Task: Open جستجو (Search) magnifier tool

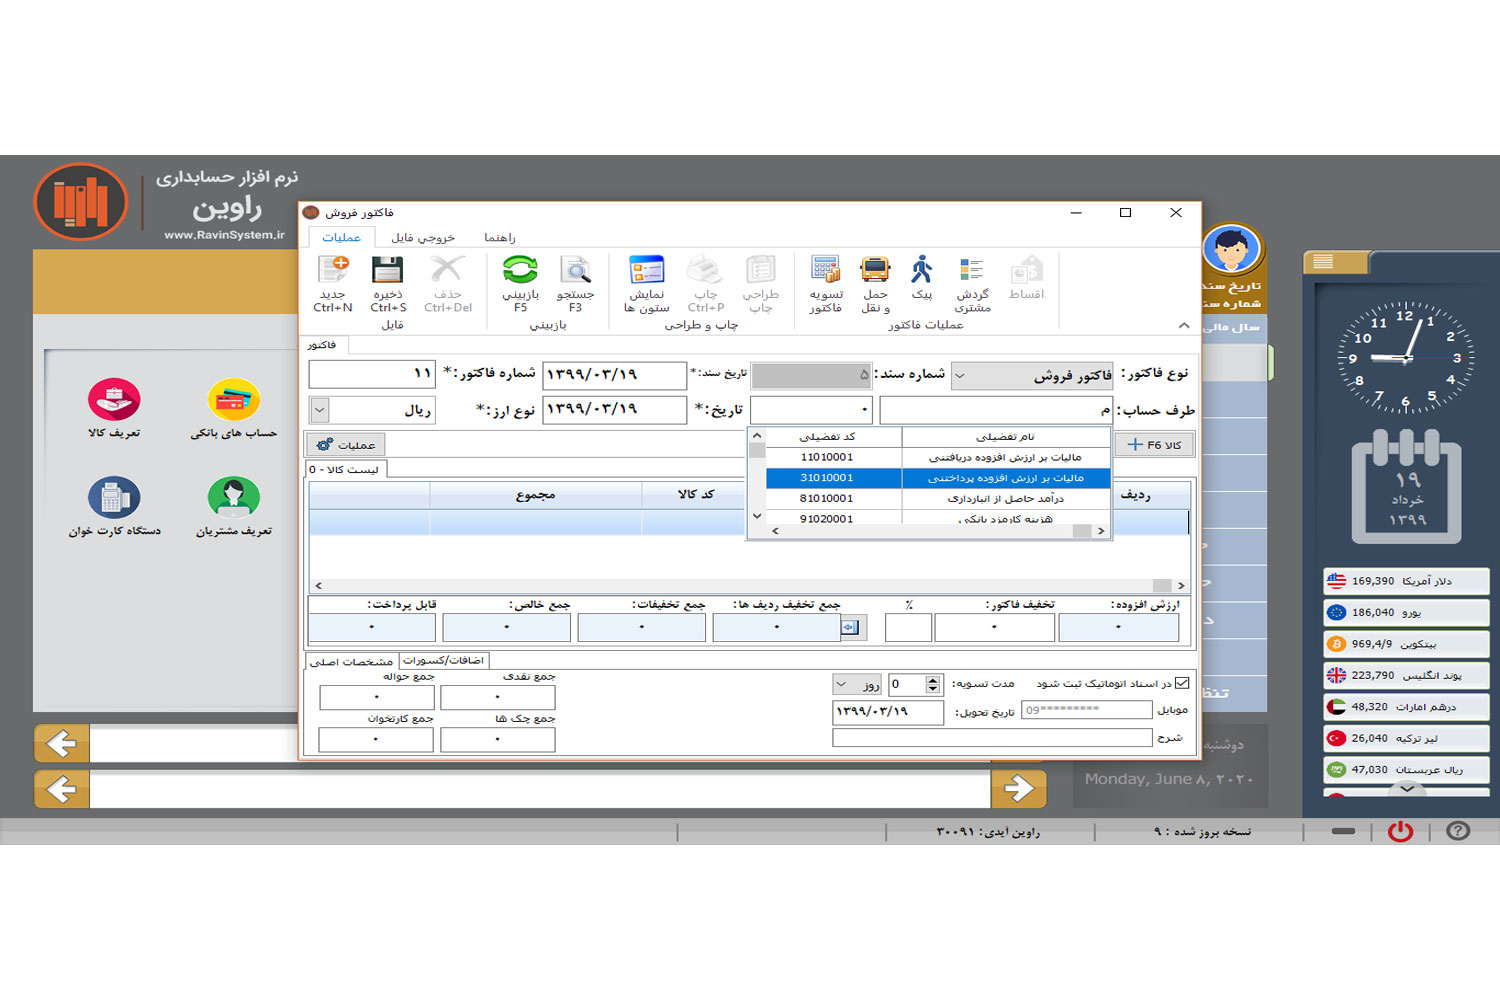Action: coord(575,272)
